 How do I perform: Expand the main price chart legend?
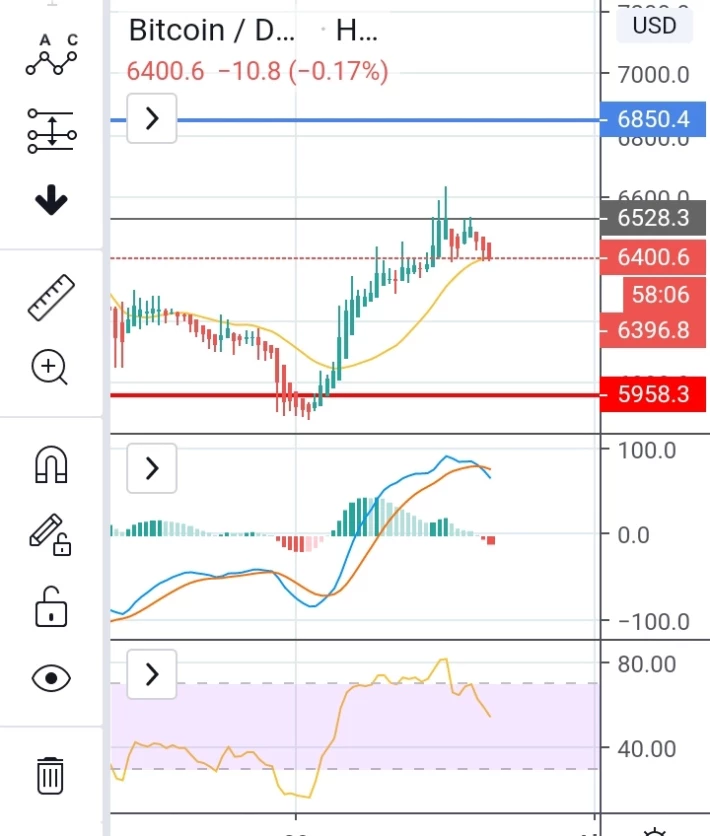pyautogui.click(x=152, y=118)
